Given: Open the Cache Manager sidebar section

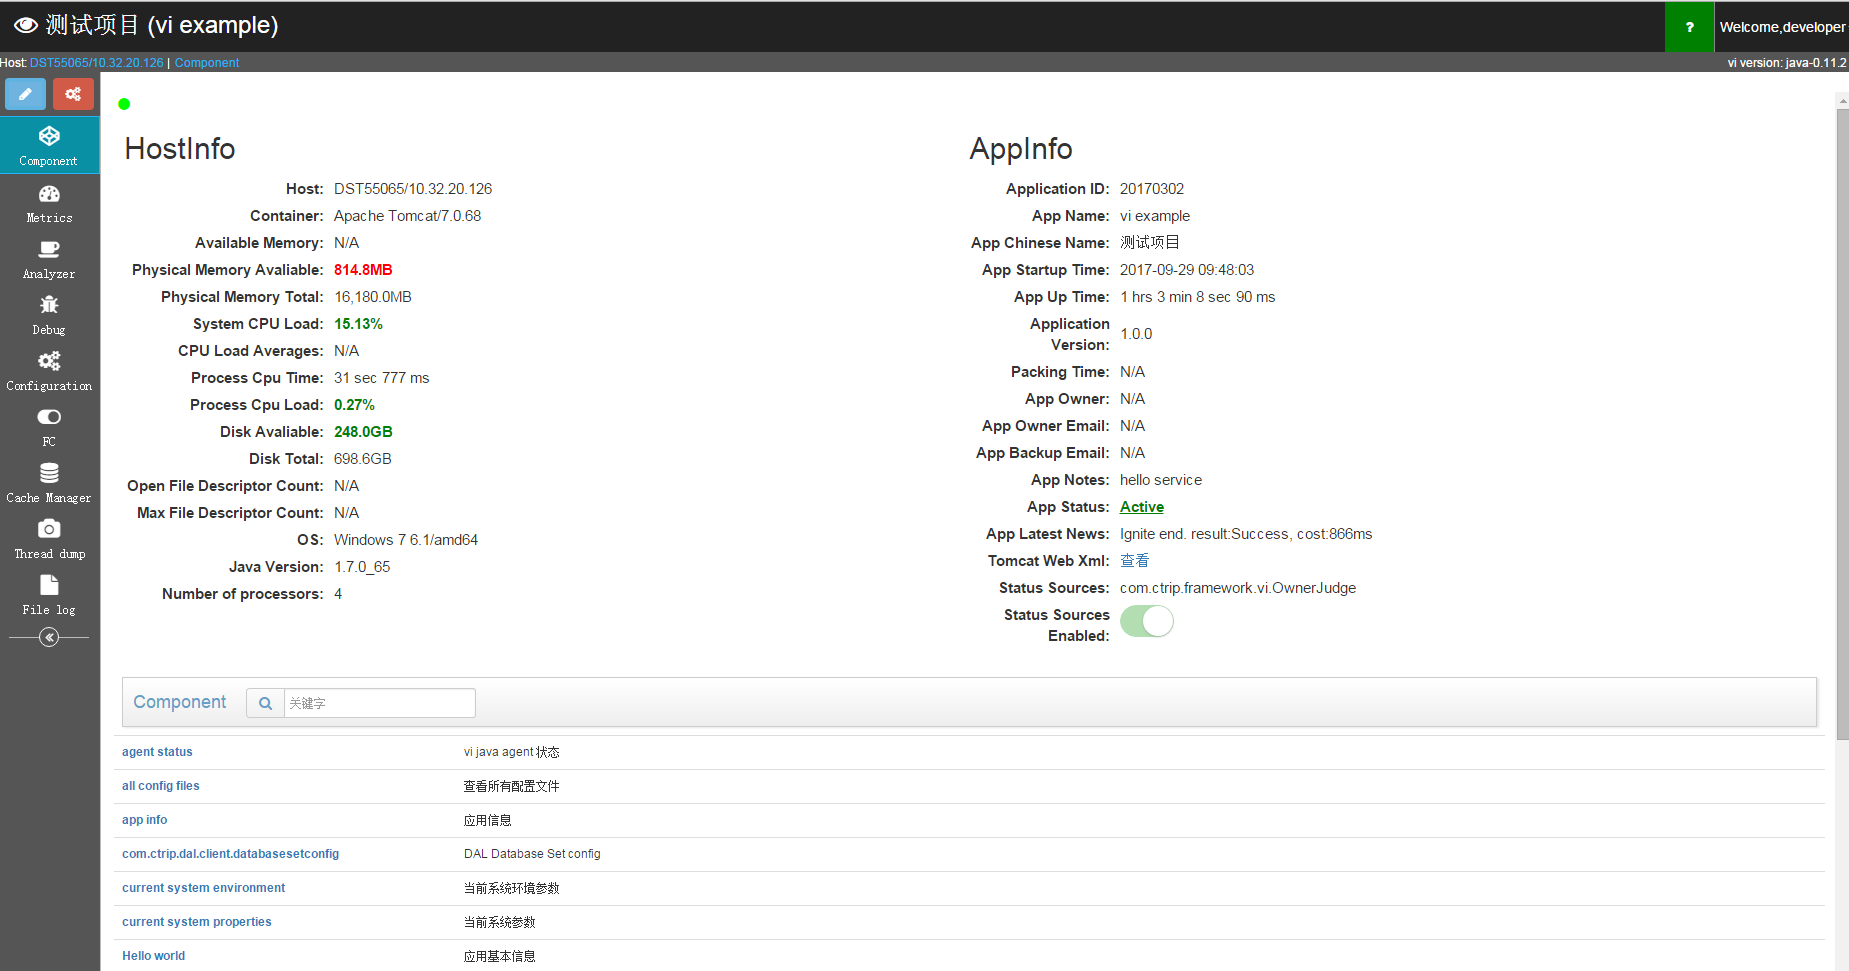Looking at the screenshot, I should click(x=49, y=483).
